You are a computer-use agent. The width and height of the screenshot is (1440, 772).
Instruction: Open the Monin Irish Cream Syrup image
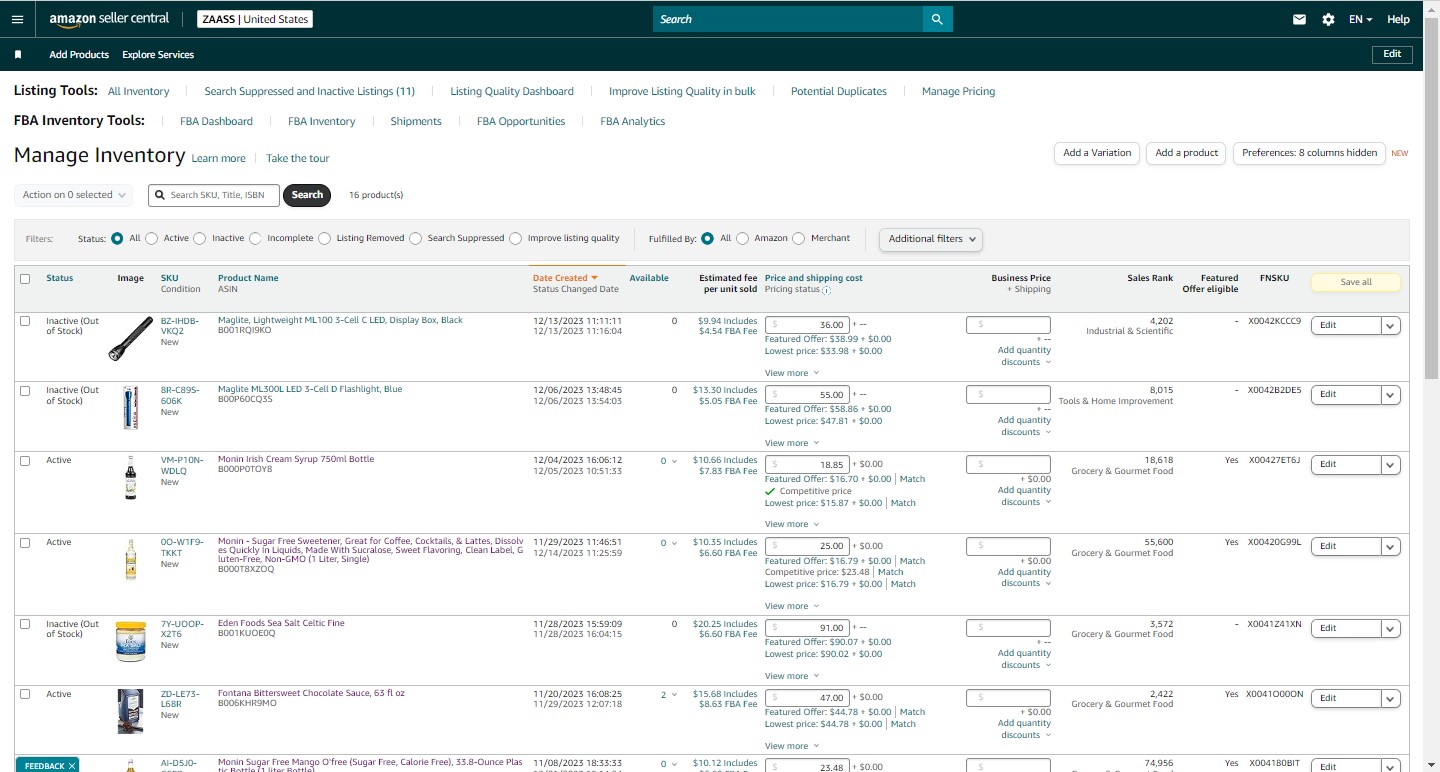coord(130,477)
